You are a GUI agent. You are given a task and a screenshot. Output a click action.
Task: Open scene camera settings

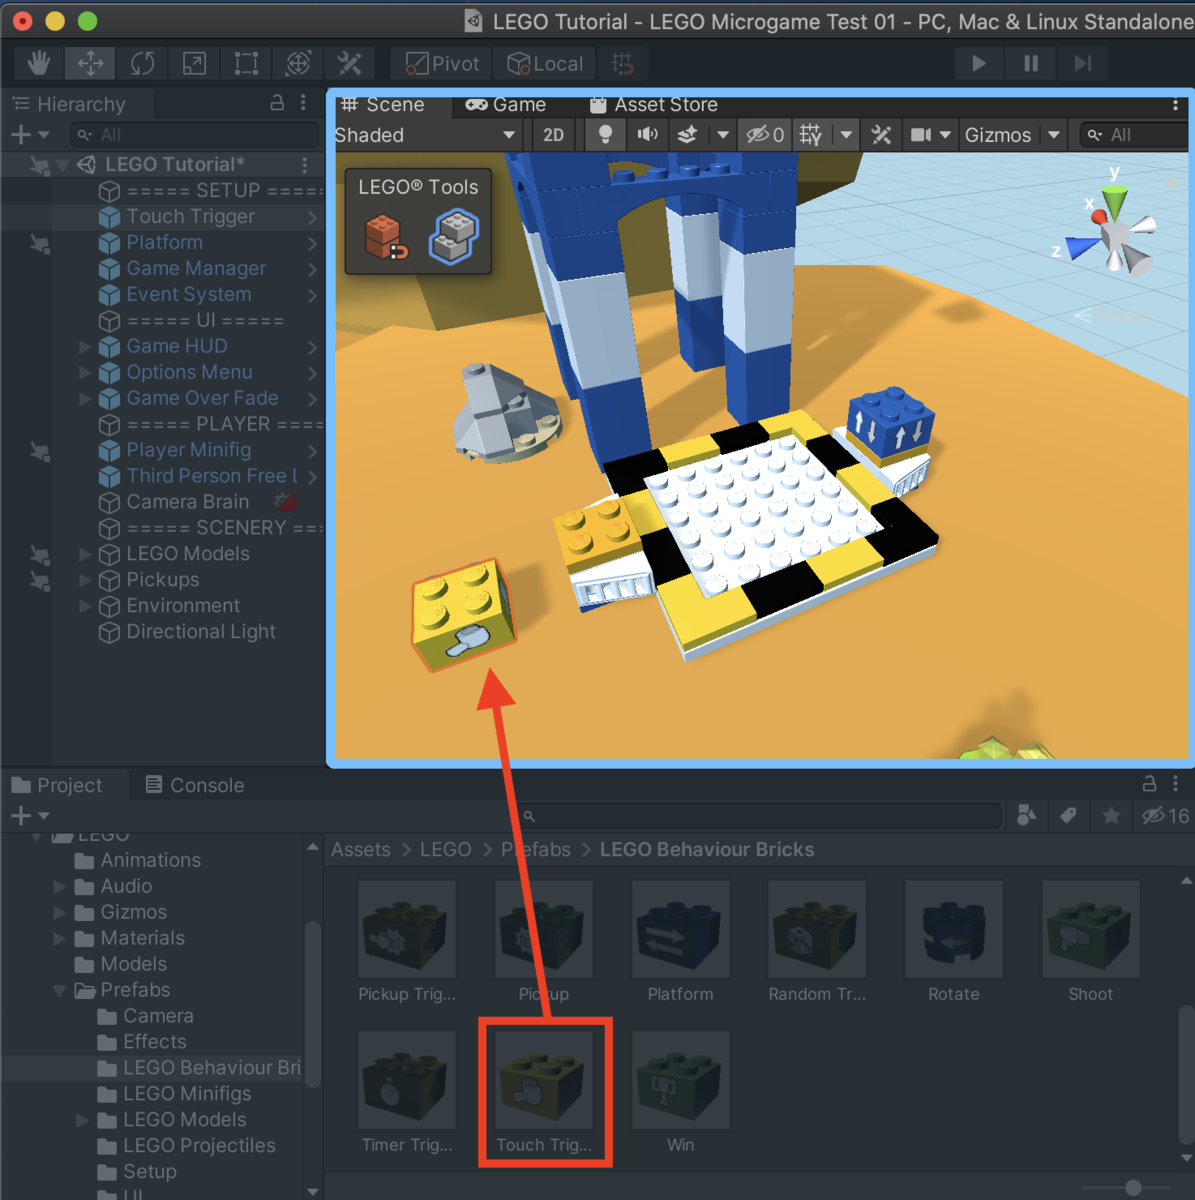pos(921,135)
